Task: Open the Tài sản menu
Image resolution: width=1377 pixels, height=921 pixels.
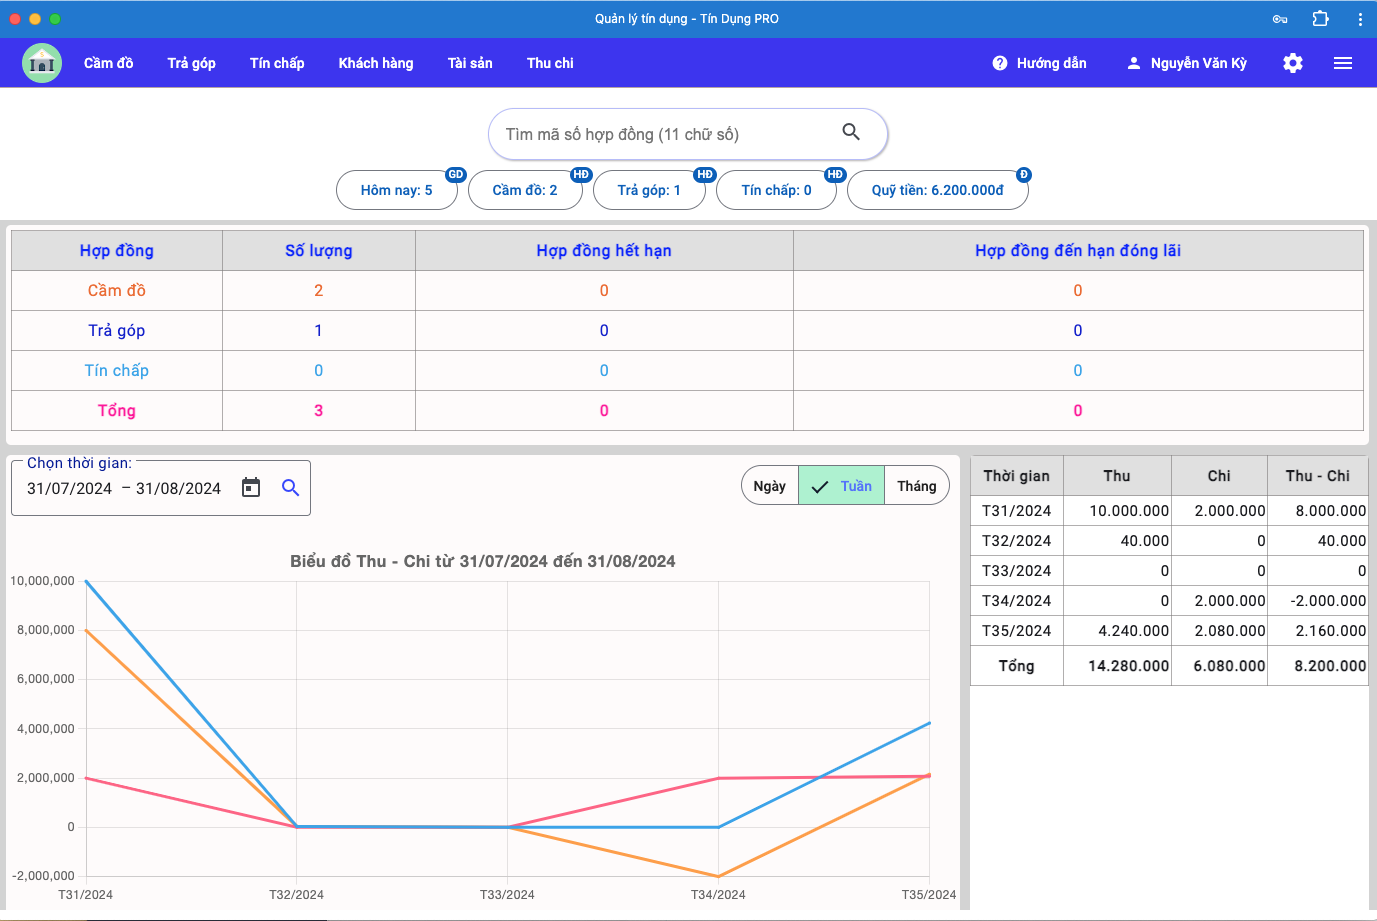Action: point(470,63)
